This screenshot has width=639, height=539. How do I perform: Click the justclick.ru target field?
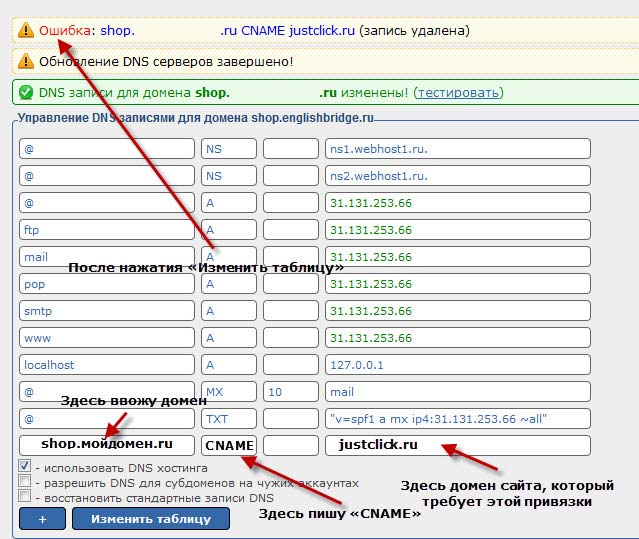[x=458, y=445]
